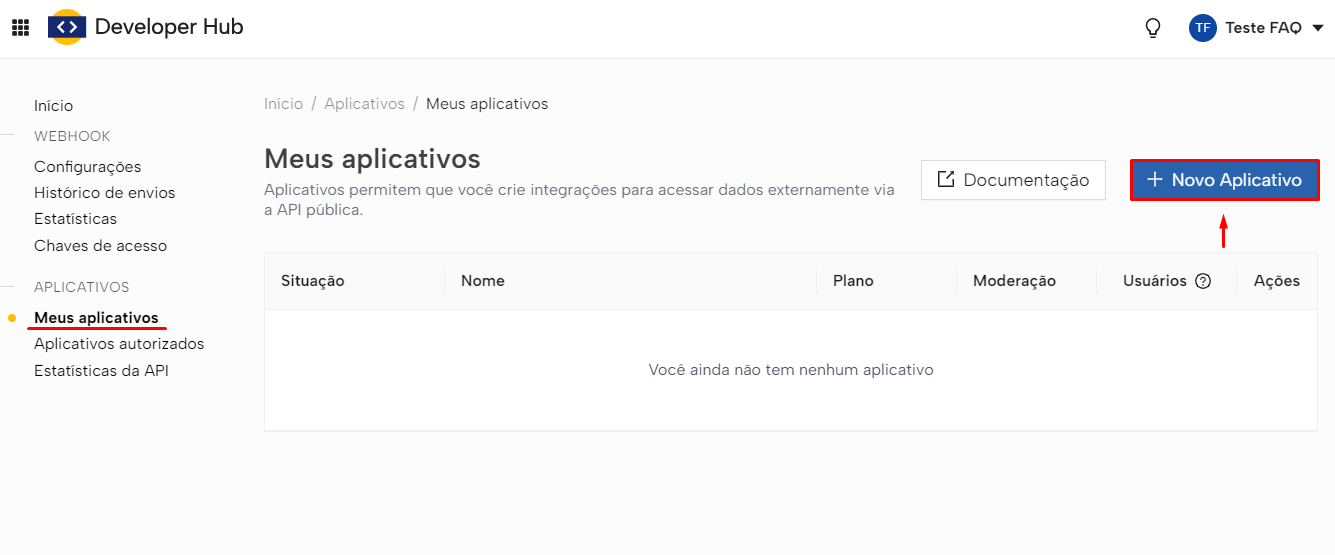
Task: Open webhook Estatísticas in sidebar
Action: point(75,219)
